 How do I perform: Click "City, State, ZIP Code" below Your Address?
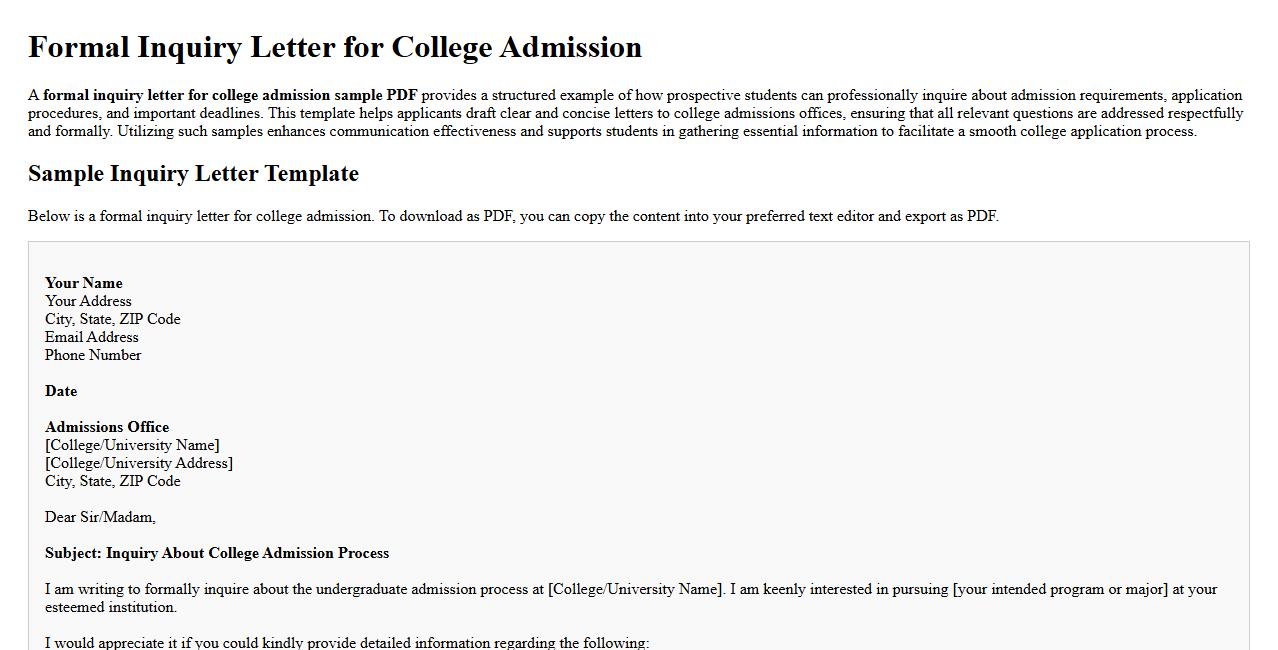113,319
